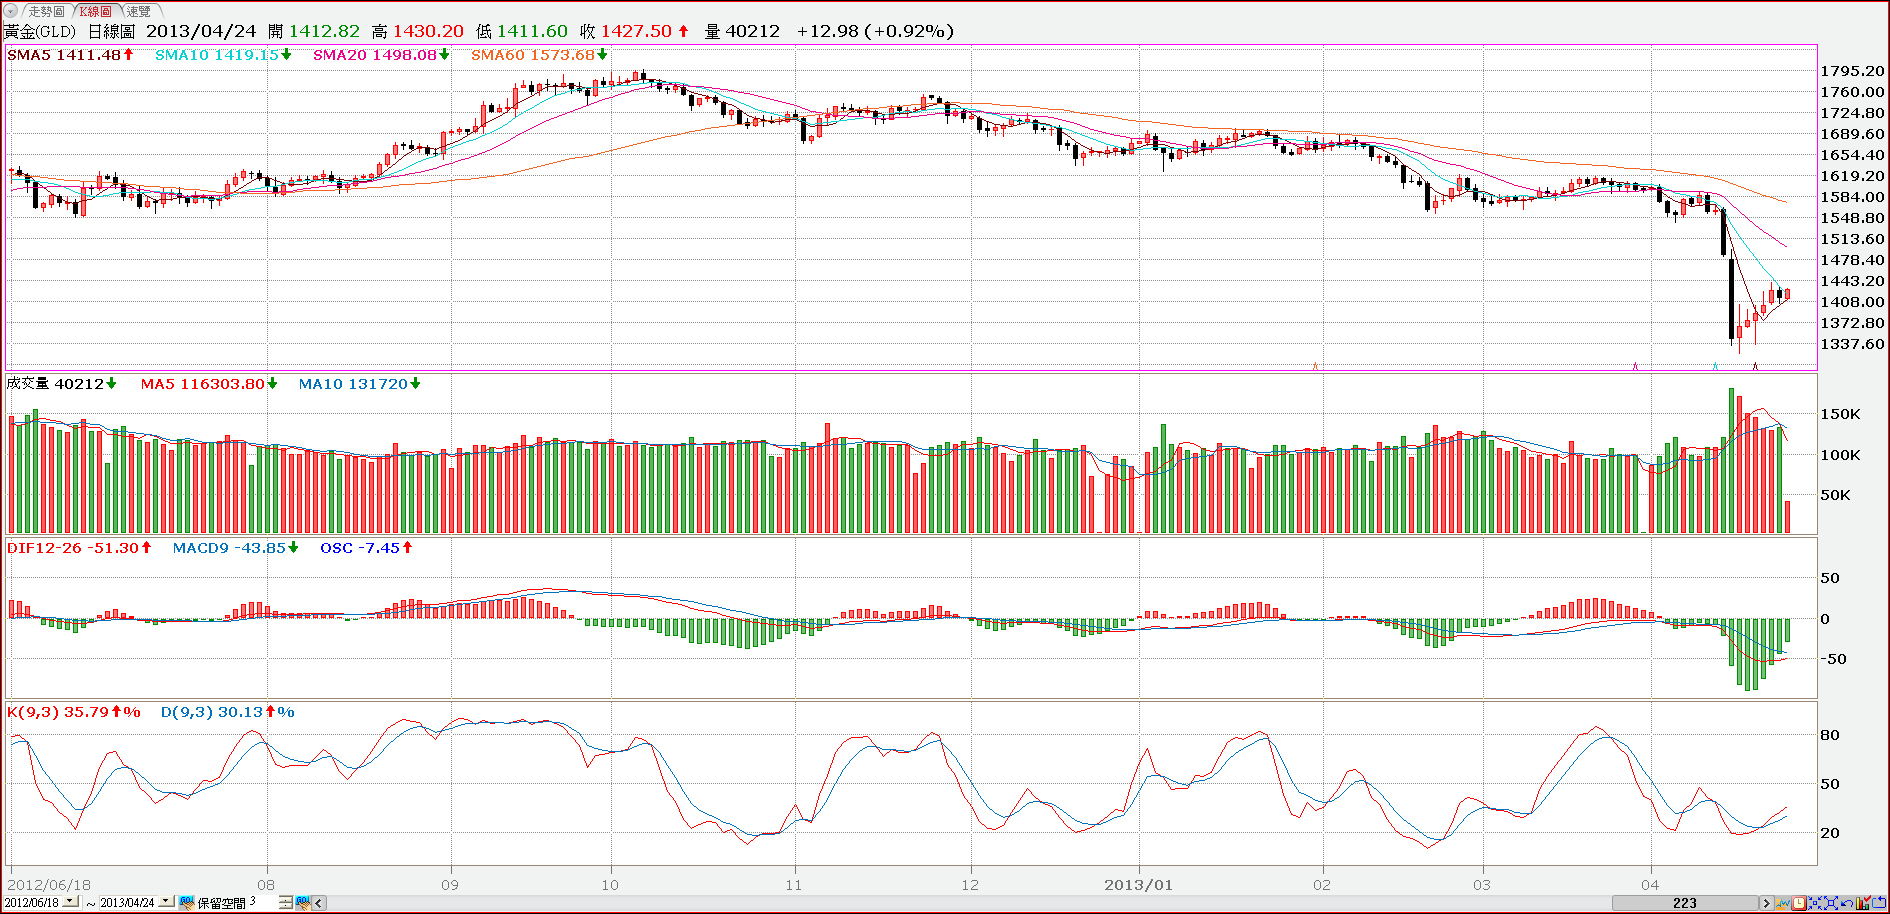Click the +12.98 (+0.92%) change value
The image size is (1890, 914).
(x=875, y=31)
